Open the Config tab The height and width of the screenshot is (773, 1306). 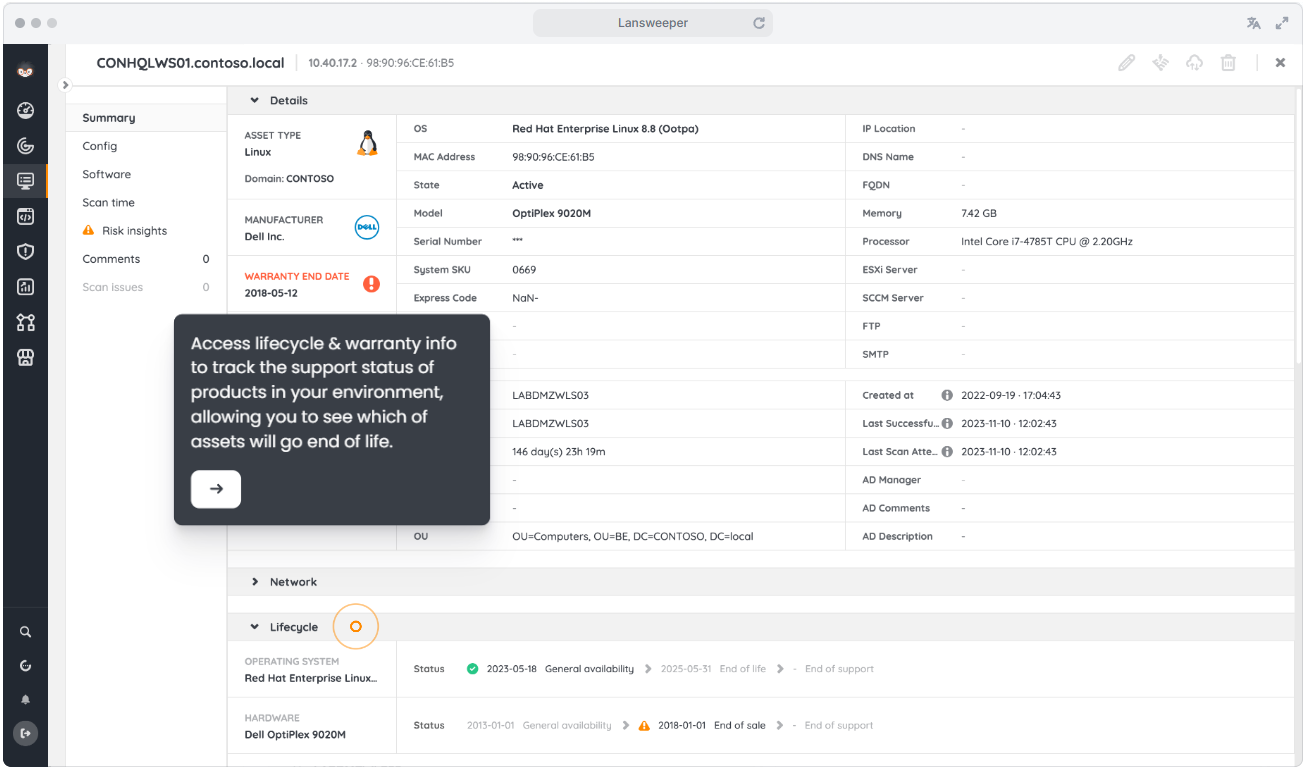point(146,146)
